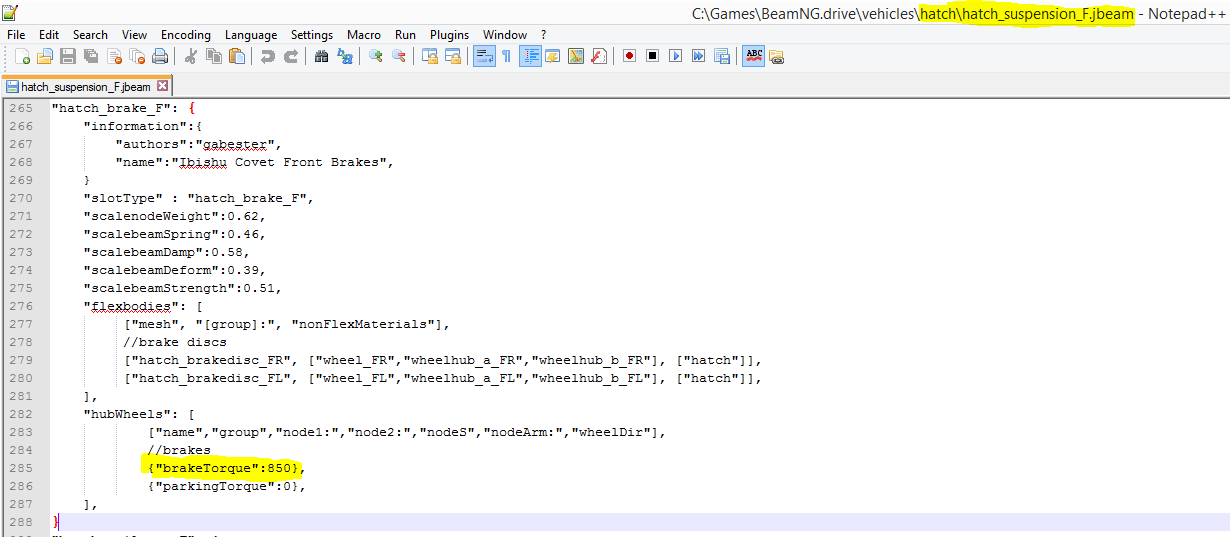Zoom in using the magnifier plus icon

(375, 56)
